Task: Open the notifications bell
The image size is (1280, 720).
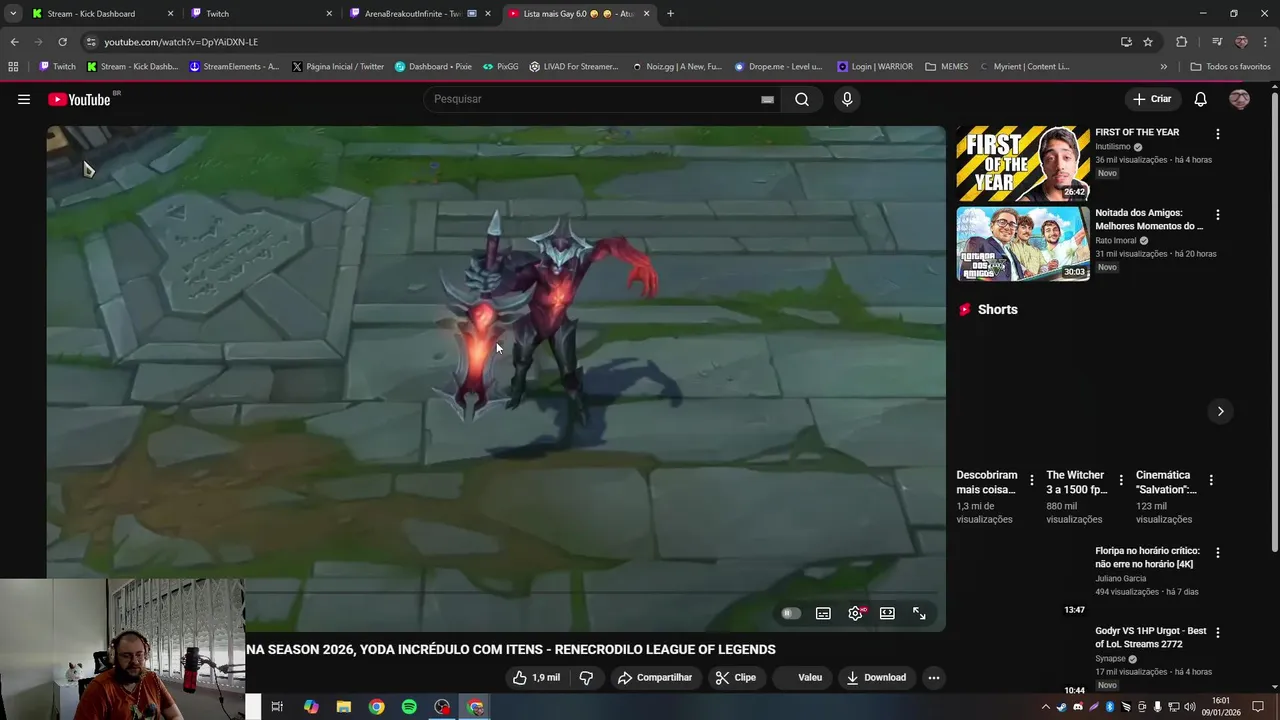Action: coord(1201,99)
